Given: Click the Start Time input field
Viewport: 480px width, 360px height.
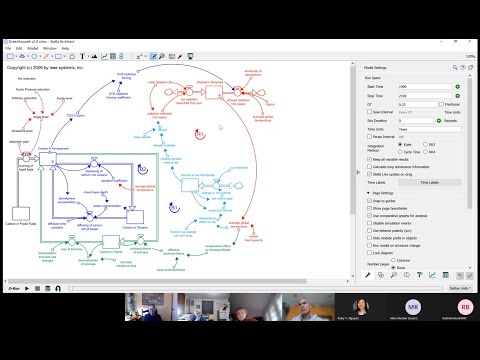Looking at the screenshot, I should click(425, 87).
